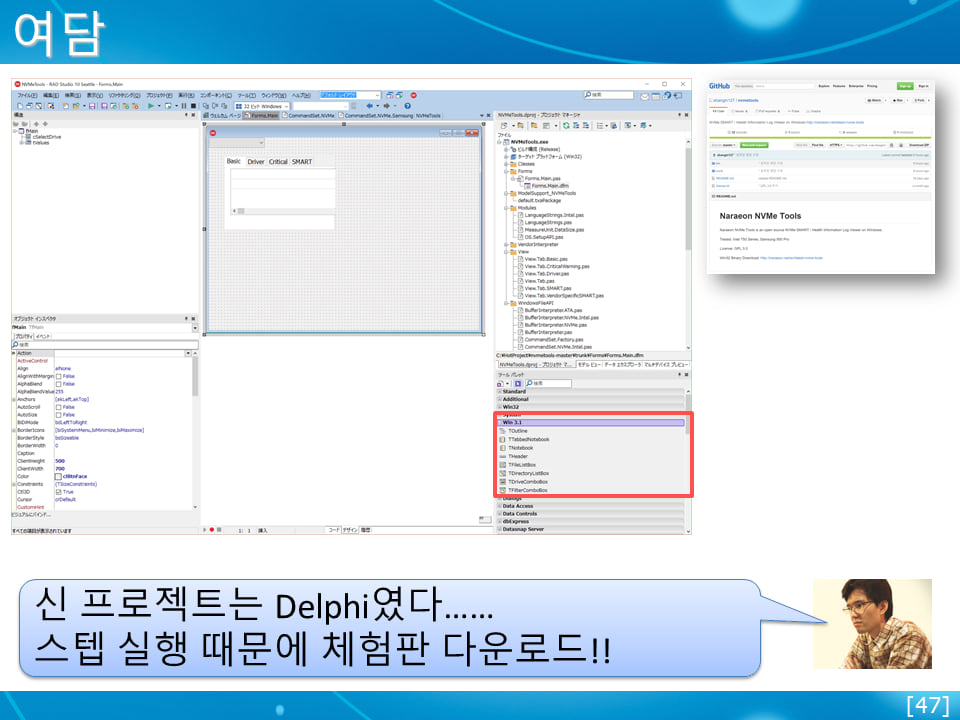This screenshot has height=720, width=960.
Task: Click the green Refresh icon in Project Manager
Action: [x=566, y=126]
